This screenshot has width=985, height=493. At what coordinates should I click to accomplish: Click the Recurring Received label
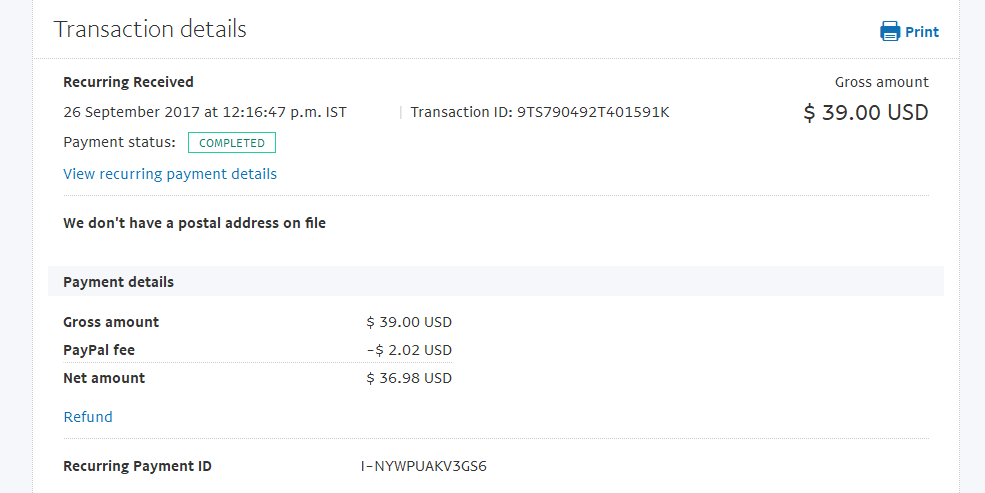tap(128, 82)
